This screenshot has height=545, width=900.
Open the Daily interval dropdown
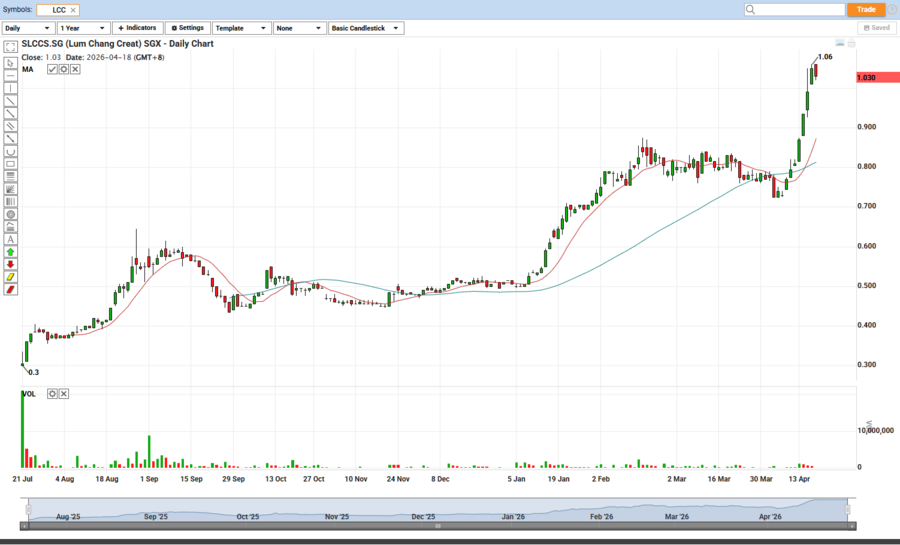coord(28,28)
